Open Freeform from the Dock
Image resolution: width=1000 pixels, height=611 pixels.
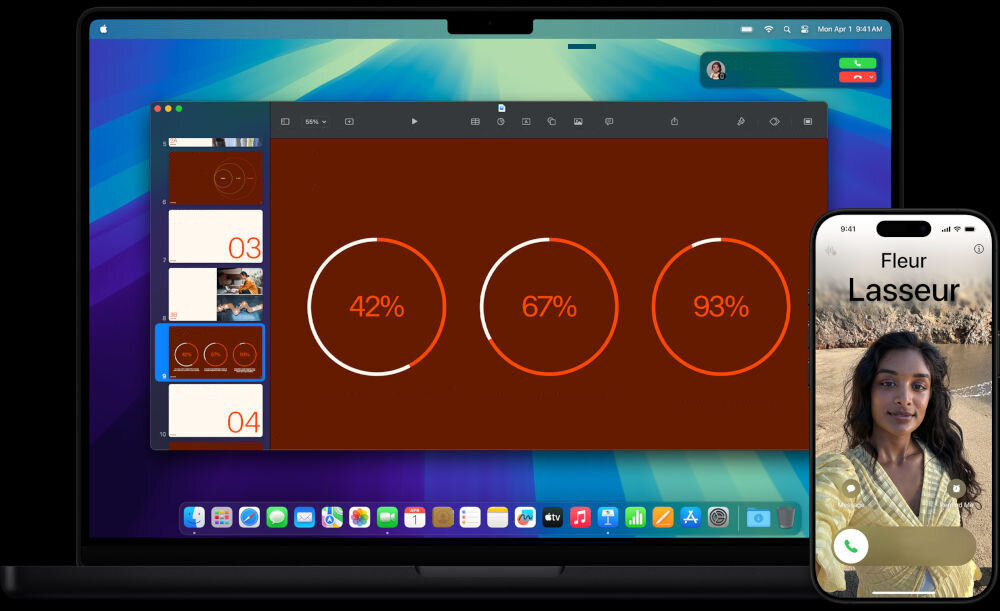[x=525, y=517]
